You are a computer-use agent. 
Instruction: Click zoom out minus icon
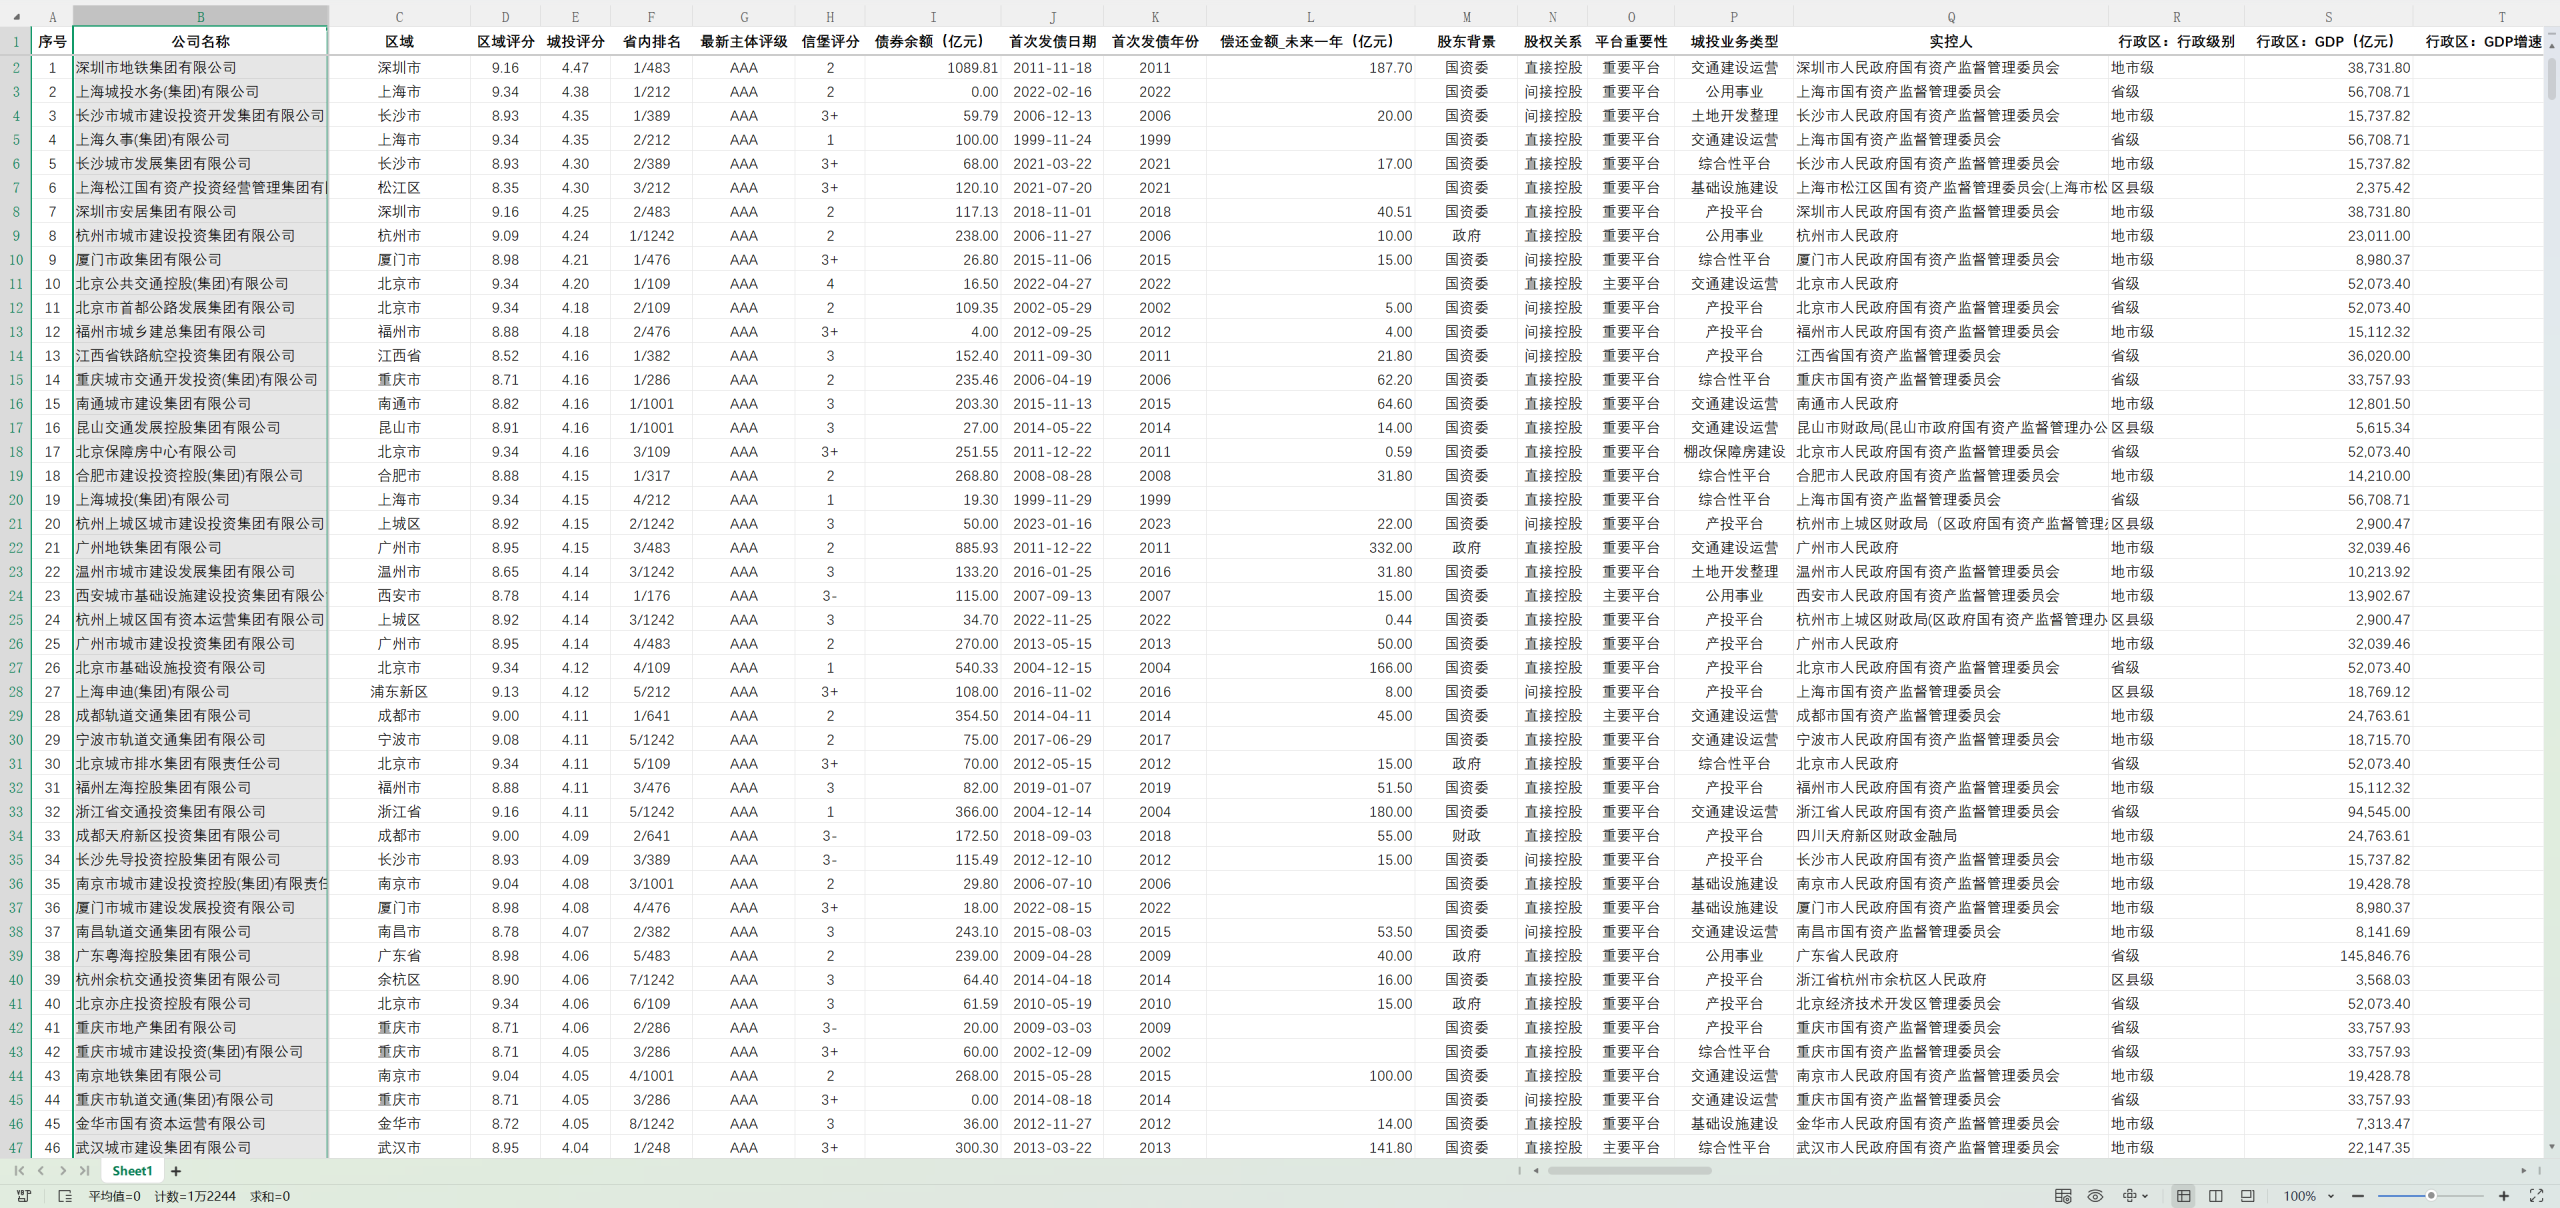[2358, 1196]
